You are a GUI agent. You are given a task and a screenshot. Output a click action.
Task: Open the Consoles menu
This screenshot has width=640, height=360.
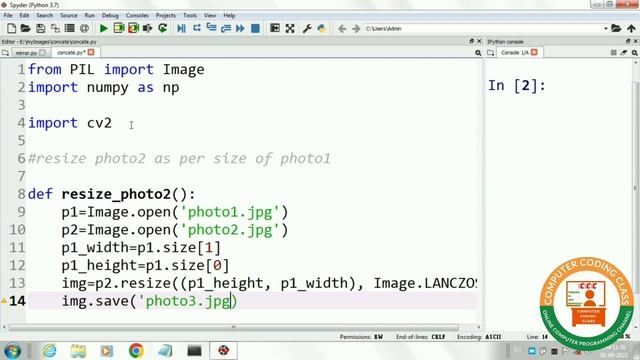point(137,16)
